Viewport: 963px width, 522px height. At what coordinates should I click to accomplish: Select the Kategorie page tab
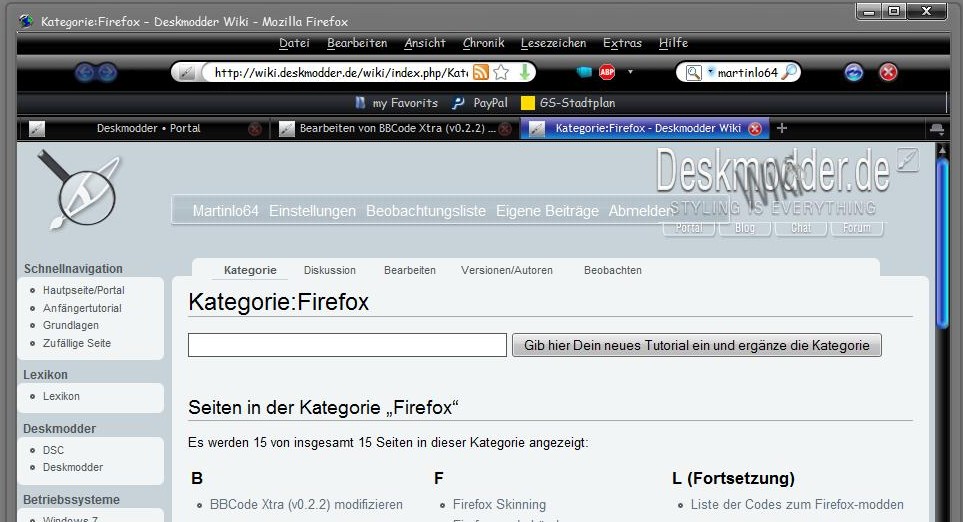pyautogui.click(x=250, y=270)
